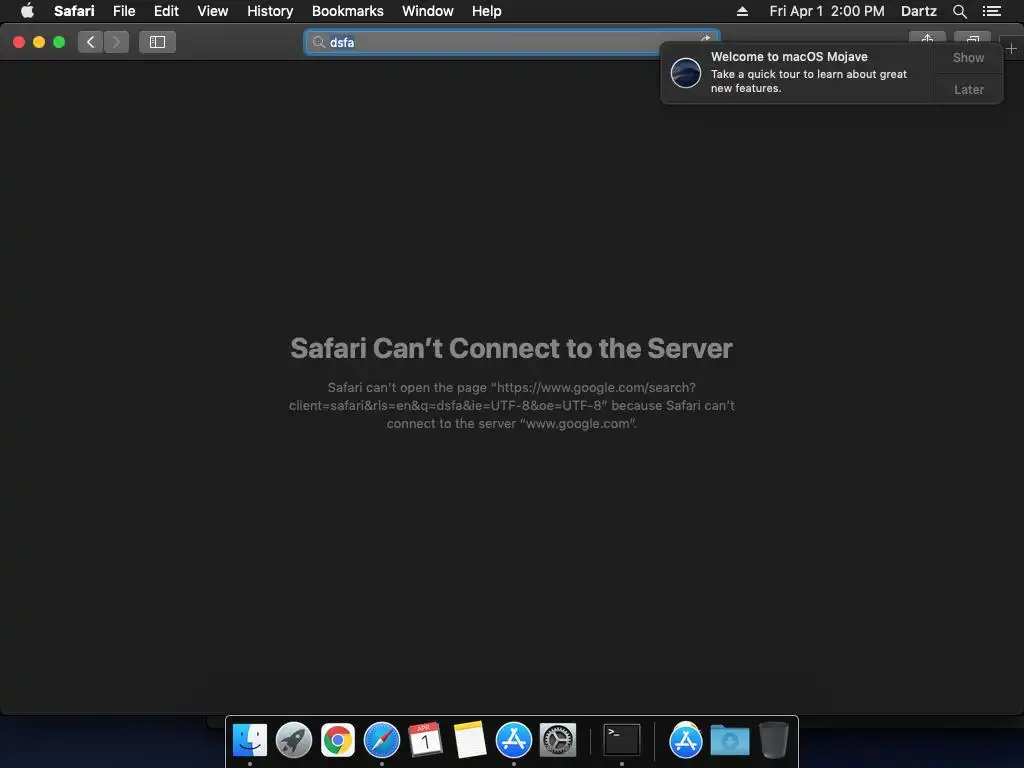Open the Window menu
The image size is (1024, 768).
click(427, 11)
